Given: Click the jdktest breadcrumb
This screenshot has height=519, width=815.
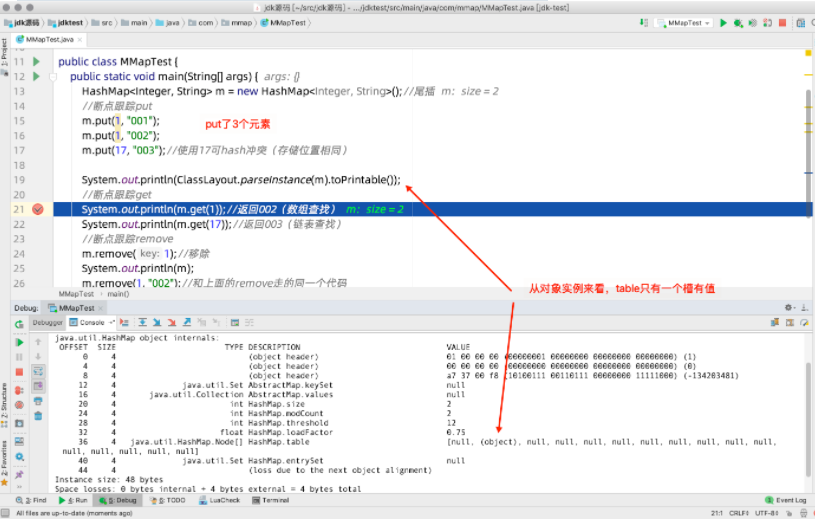Looking at the screenshot, I should point(65,23).
